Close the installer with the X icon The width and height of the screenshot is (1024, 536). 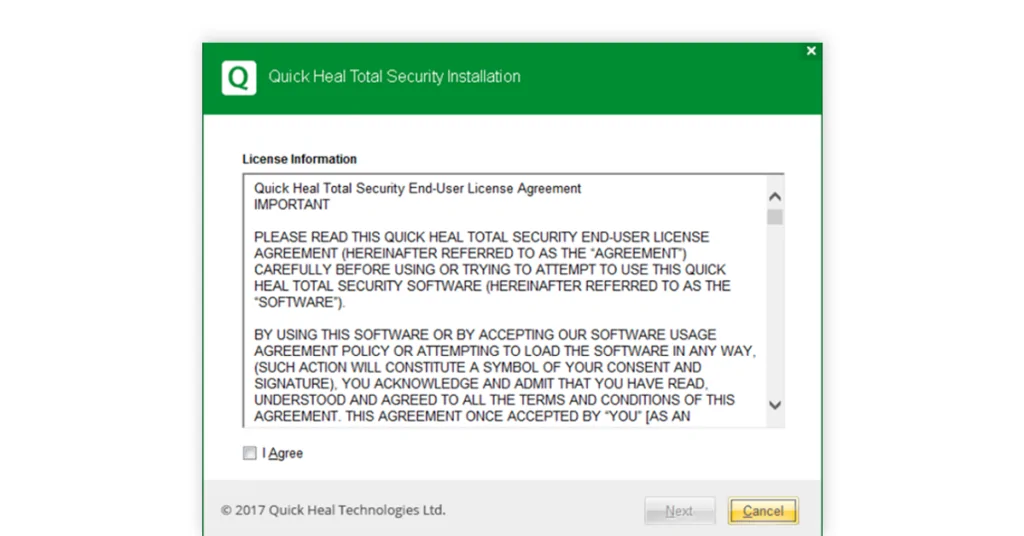click(x=810, y=51)
